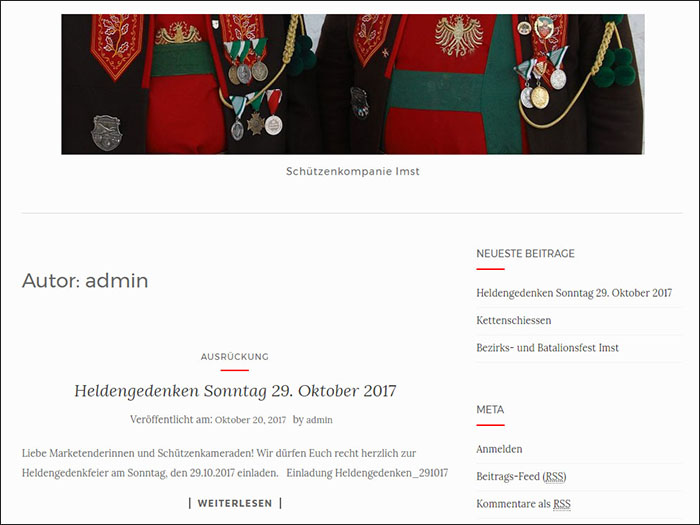Click Anmelden to log in
Image resolution: width=700 pixels, height=525 pixels.
(499, 449)
